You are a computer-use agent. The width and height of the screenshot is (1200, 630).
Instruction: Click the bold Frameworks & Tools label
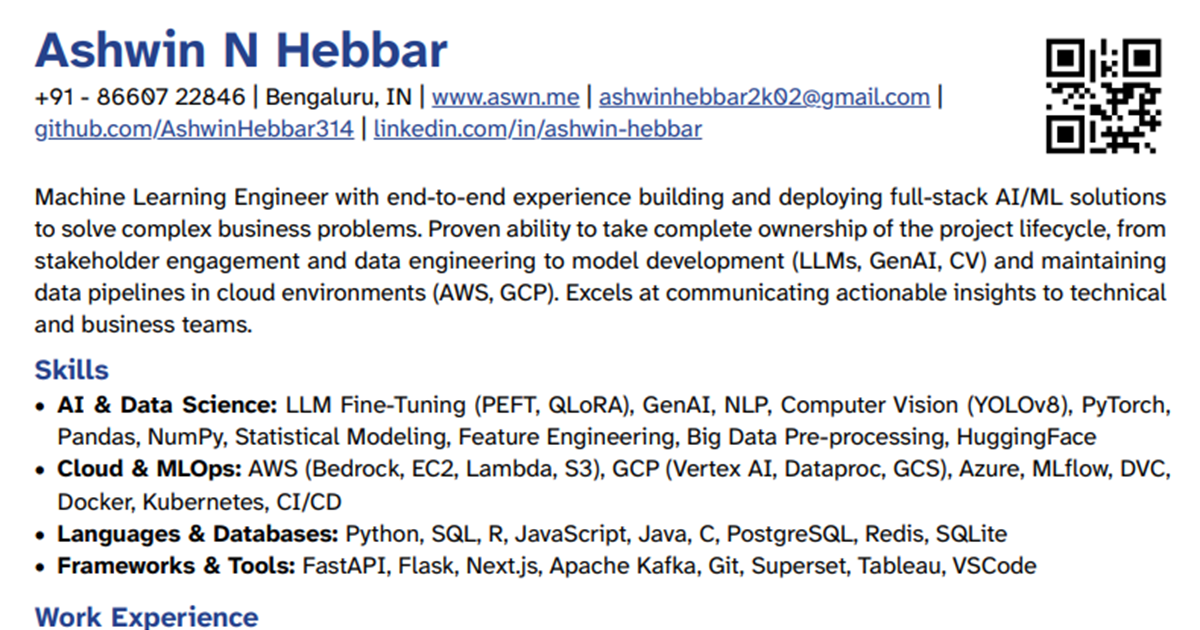coord(176,566)
